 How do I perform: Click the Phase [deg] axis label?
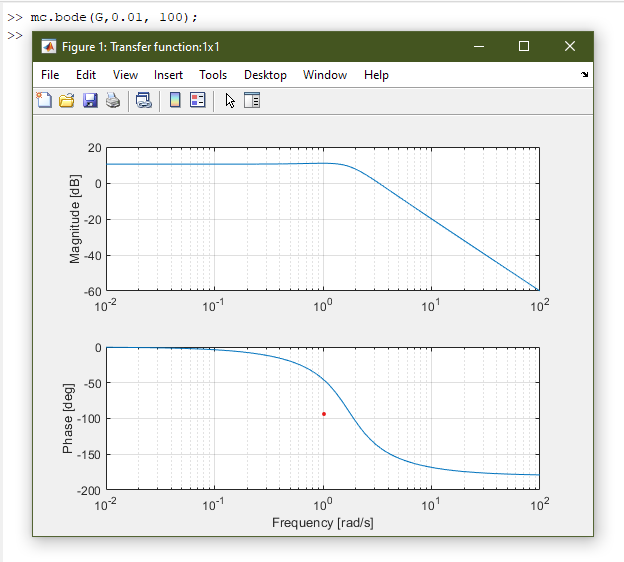(x=68, y=418)
